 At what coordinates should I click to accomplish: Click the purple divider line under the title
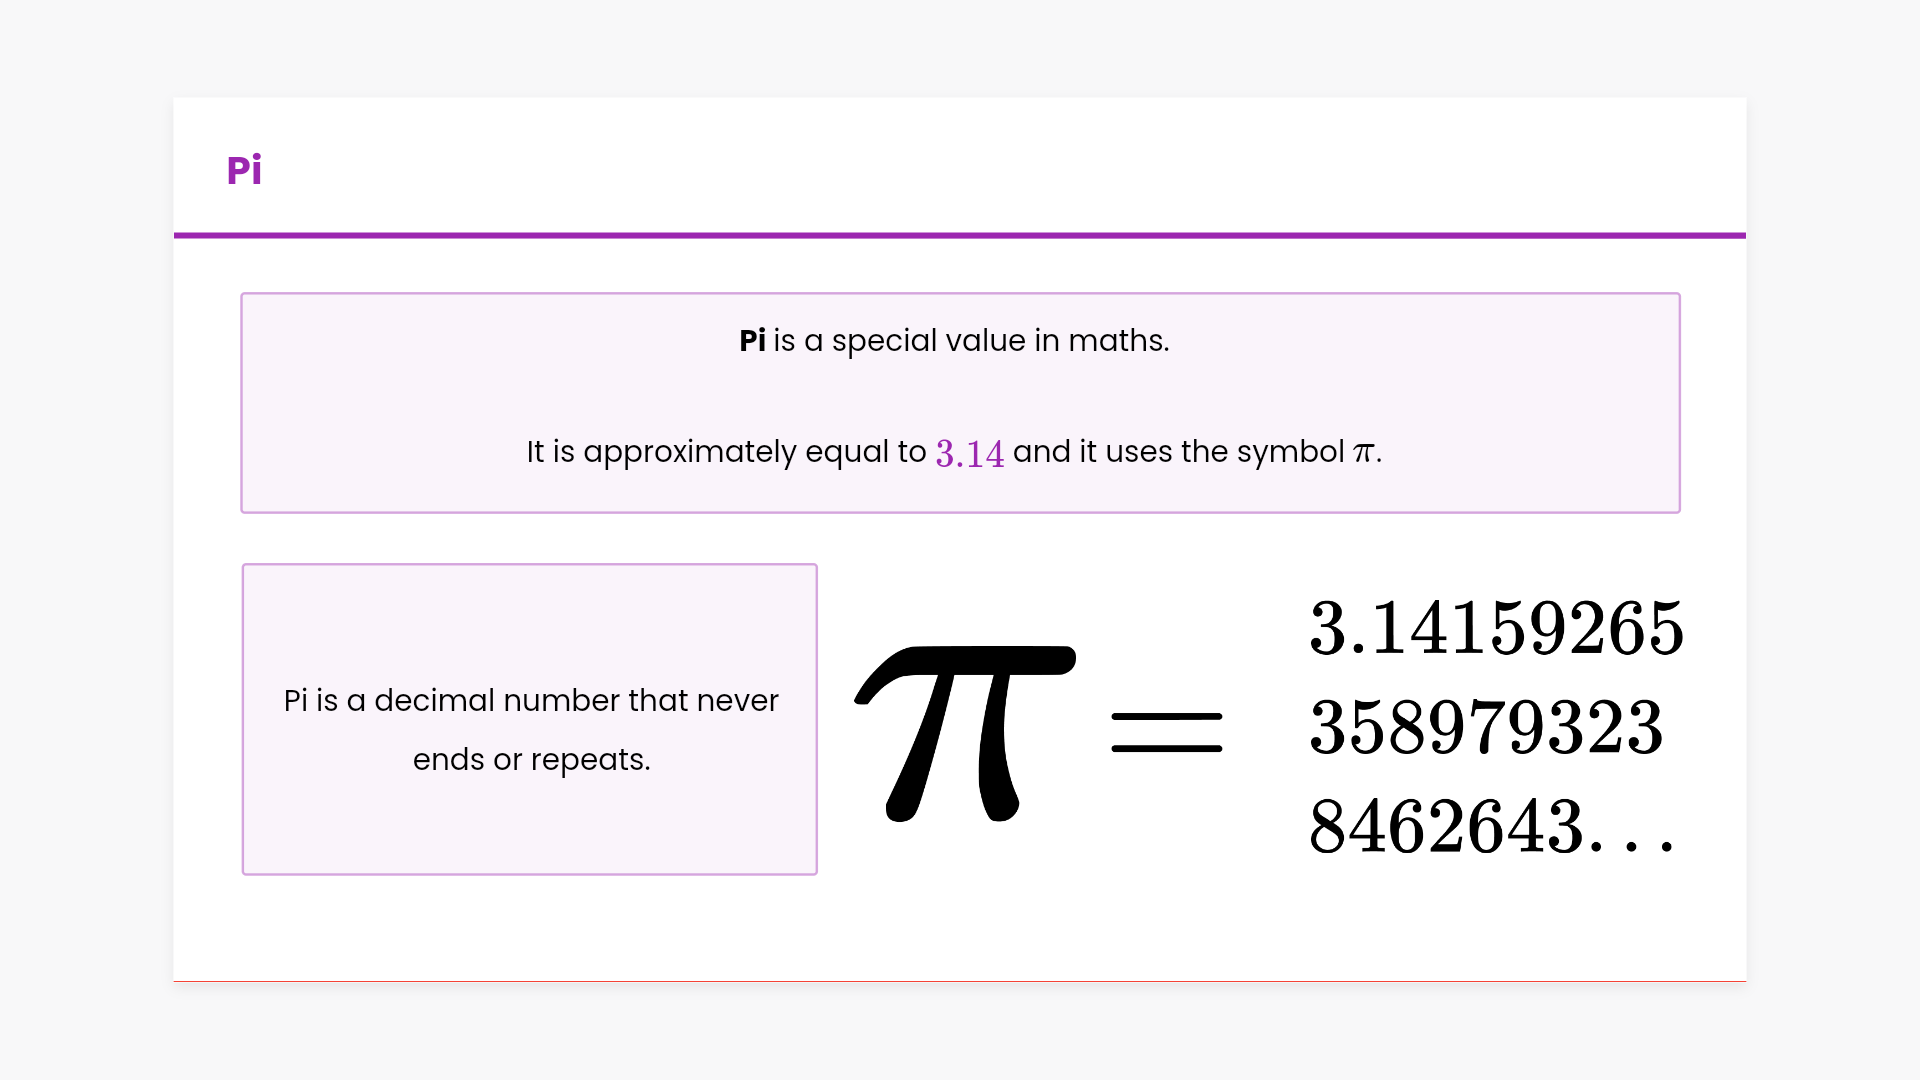(960, 236)
